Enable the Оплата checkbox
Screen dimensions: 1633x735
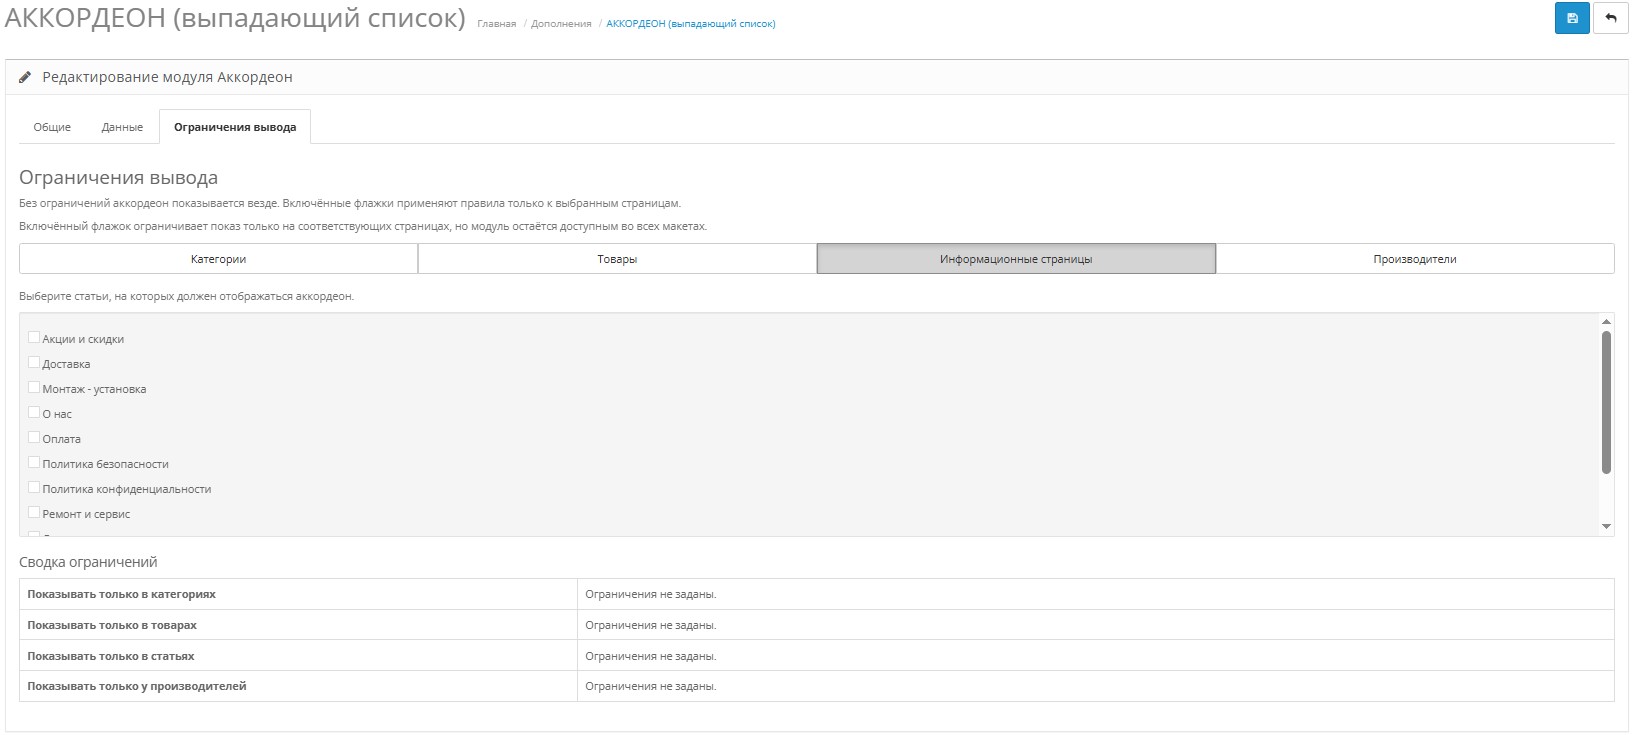pos(34,438)
